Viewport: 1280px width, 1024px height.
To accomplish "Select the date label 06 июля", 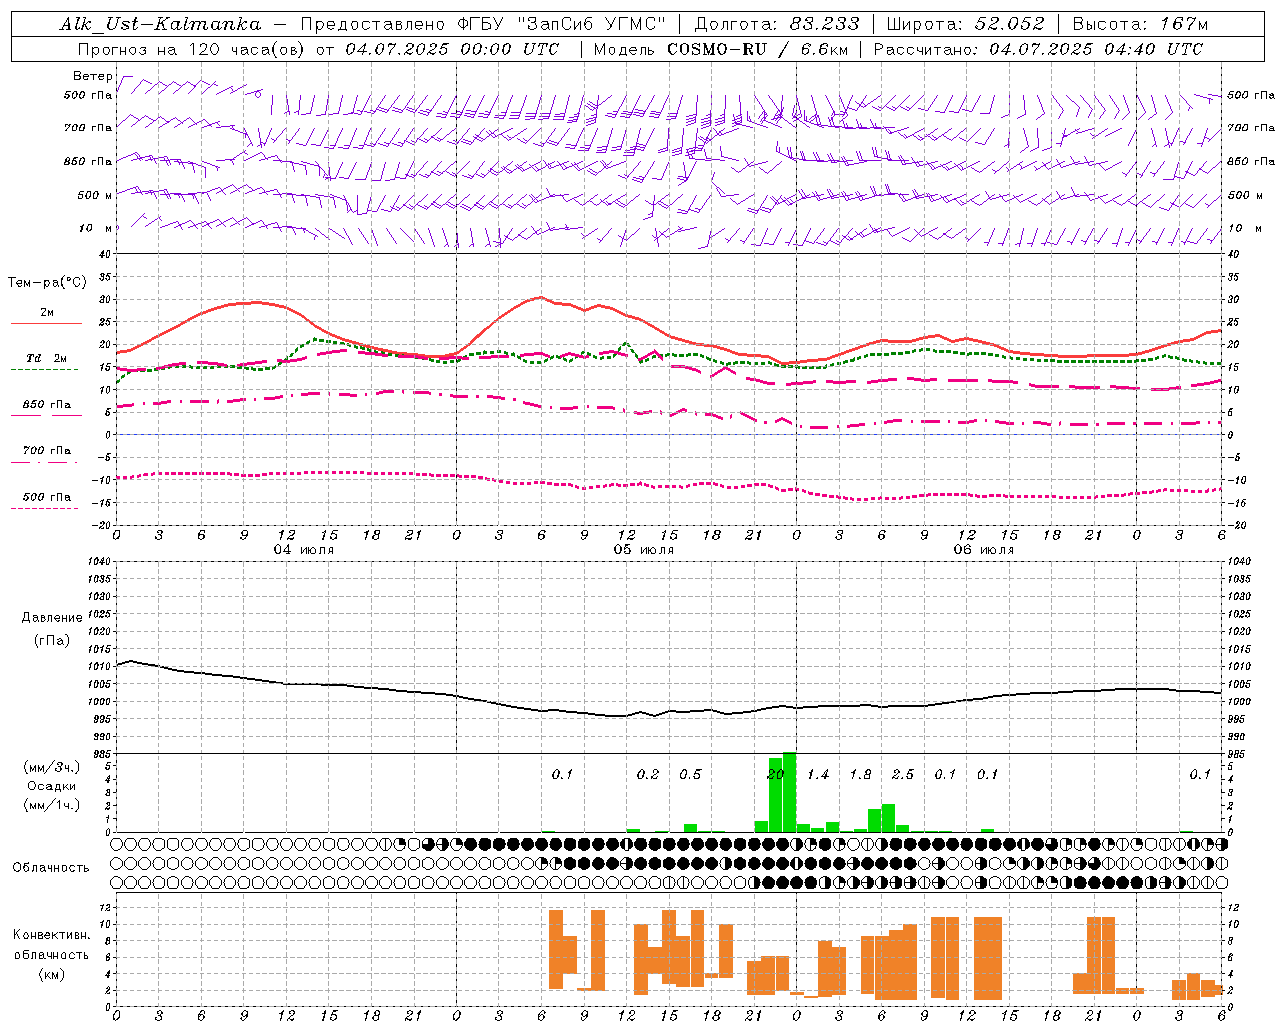I will tap(984, 550).
